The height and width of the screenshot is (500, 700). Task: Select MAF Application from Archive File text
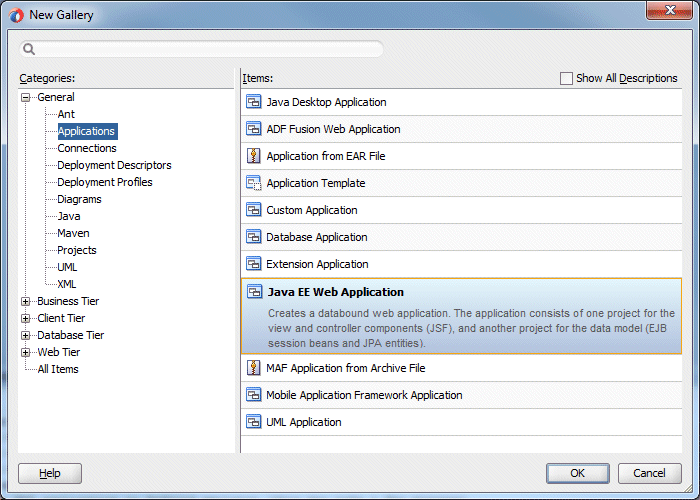(346, 368)
